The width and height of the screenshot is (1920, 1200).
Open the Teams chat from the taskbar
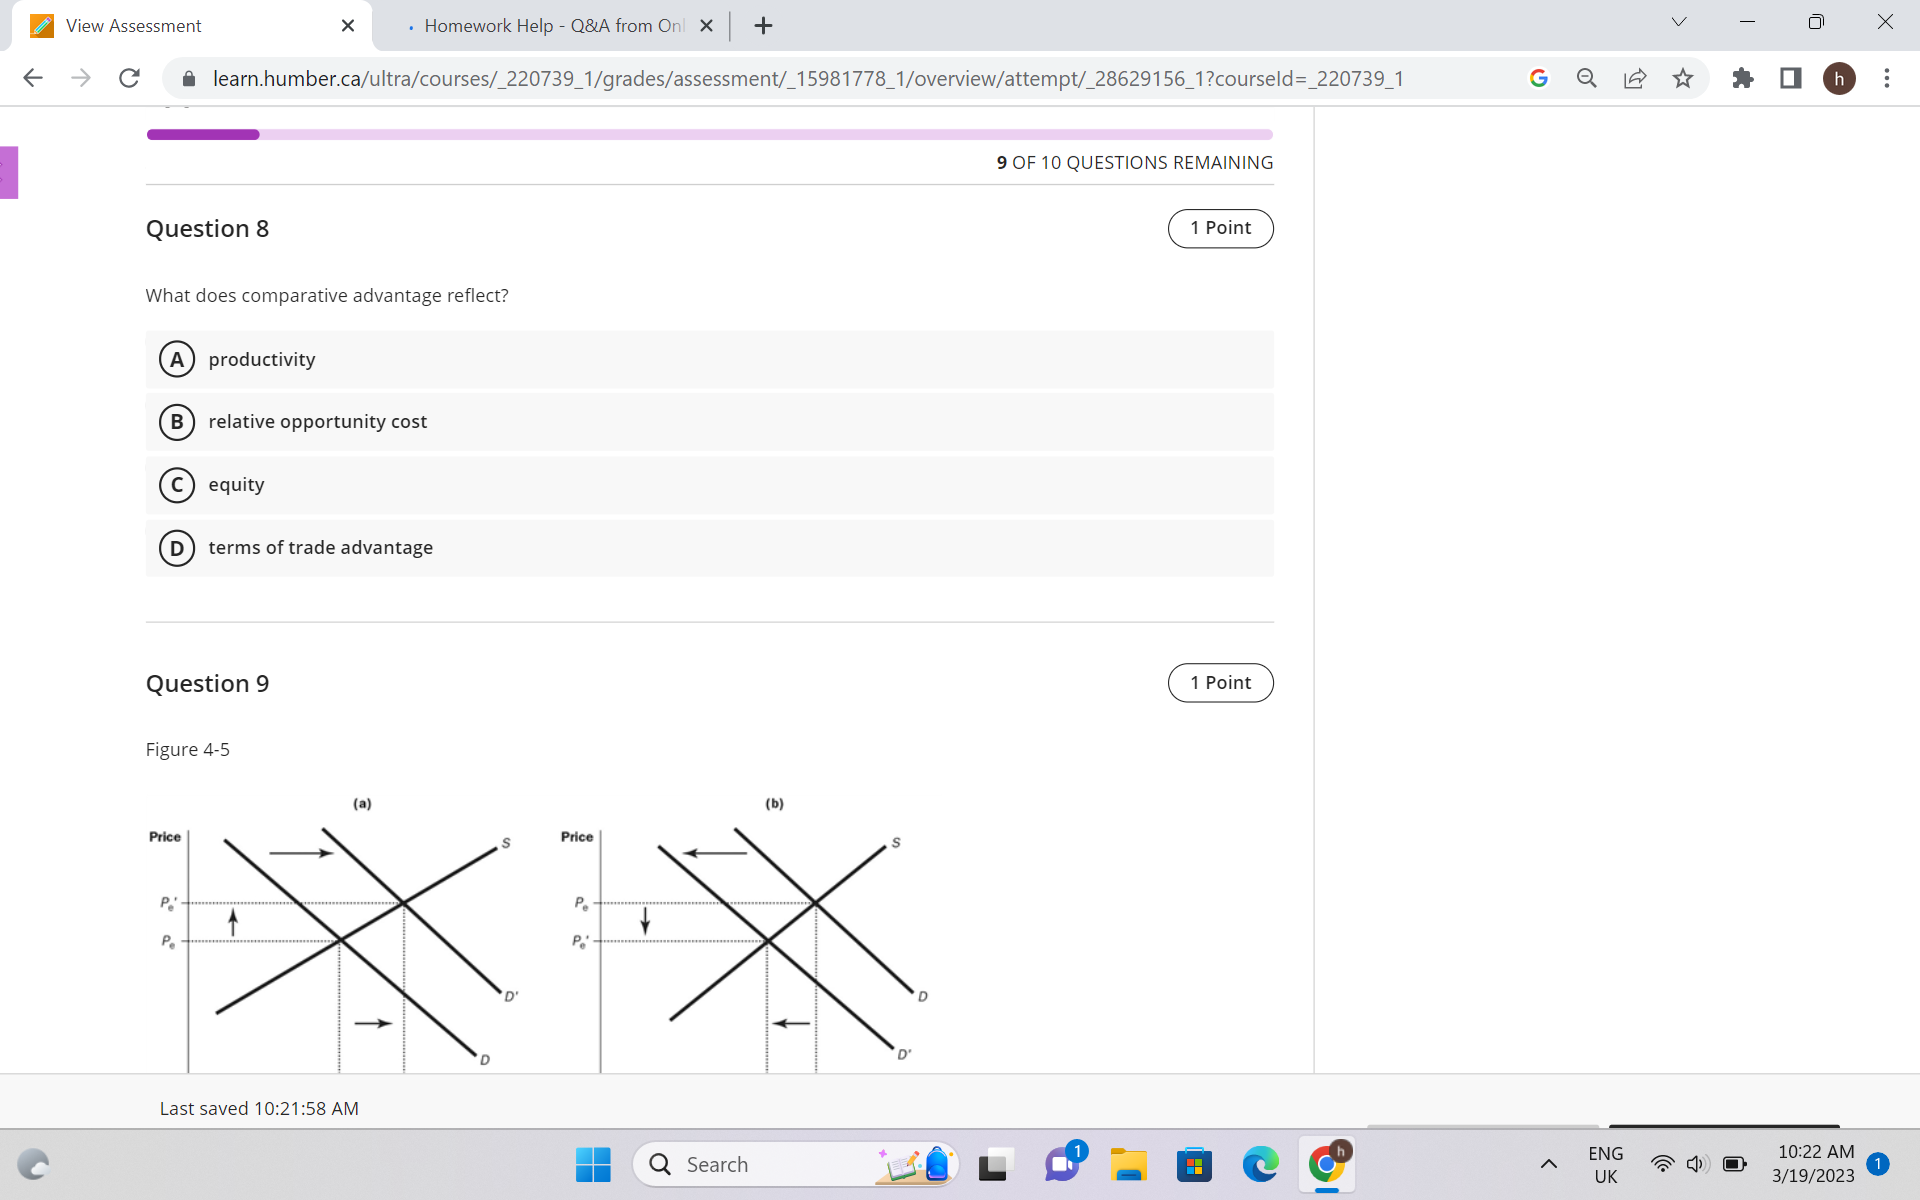coord(1061,1164)
